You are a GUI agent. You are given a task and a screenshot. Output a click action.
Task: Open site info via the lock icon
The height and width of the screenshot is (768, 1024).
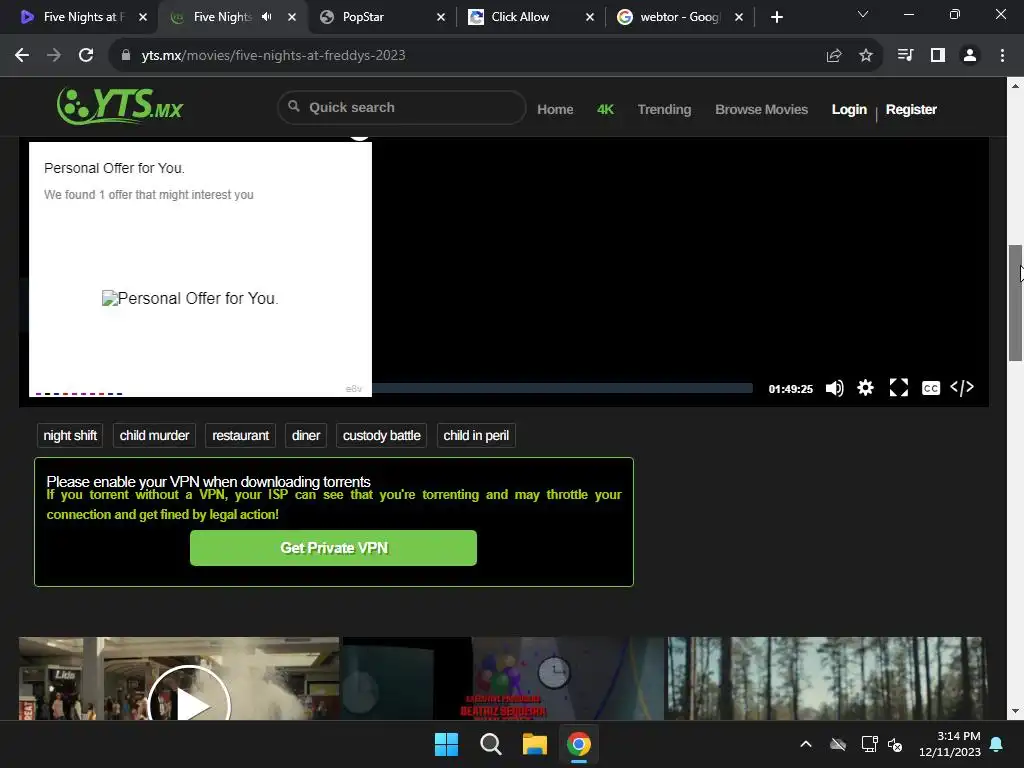(126, 56)
